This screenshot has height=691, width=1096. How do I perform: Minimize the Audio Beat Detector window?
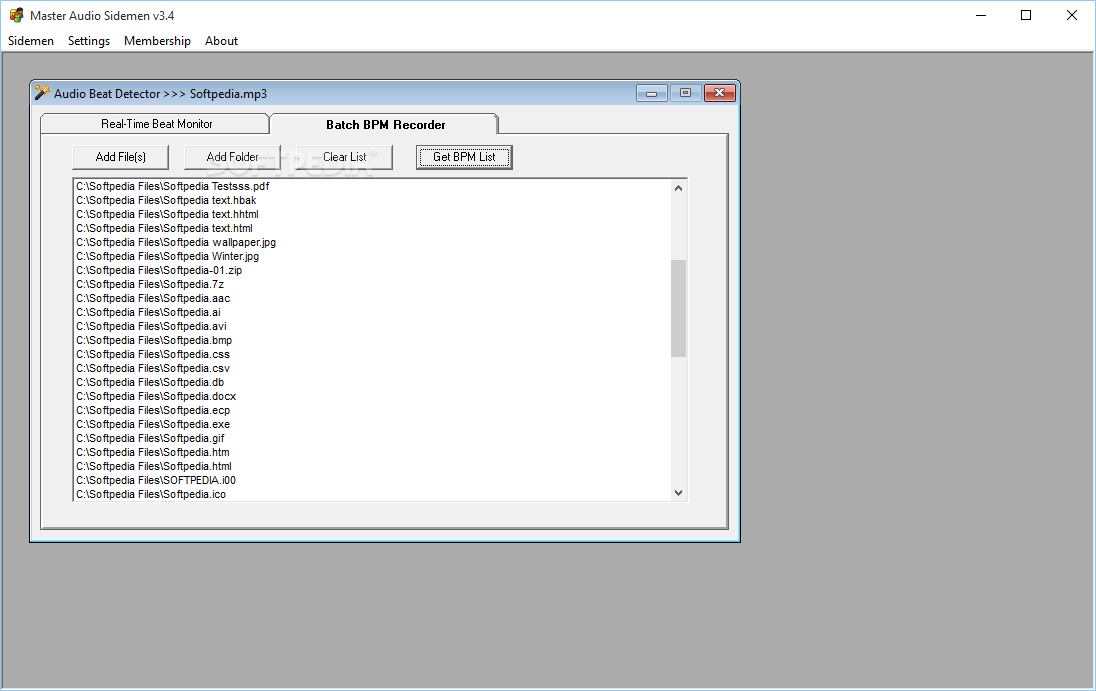[x=651, y=93]
